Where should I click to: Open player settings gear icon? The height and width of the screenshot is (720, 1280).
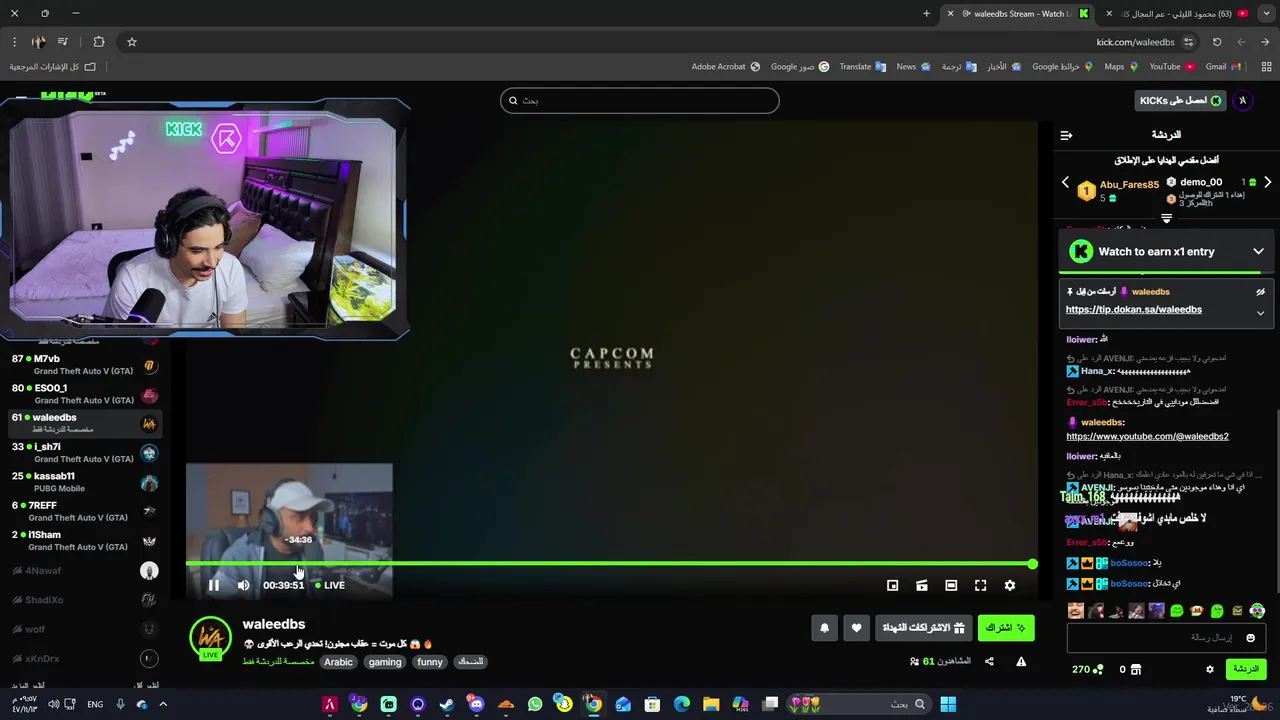coord(1010,585)
